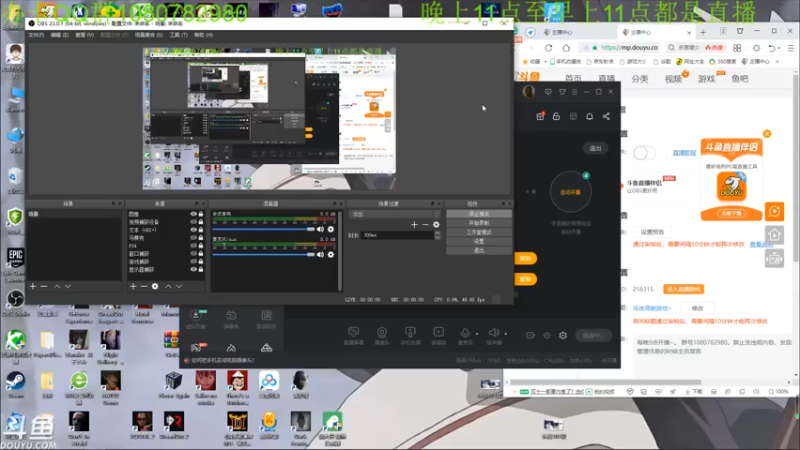This screenshot has height=450, width=800.
Task: Toggle visibility of 视频捕获设备 source
Action: pyautogui.click(x=193, y=222)
